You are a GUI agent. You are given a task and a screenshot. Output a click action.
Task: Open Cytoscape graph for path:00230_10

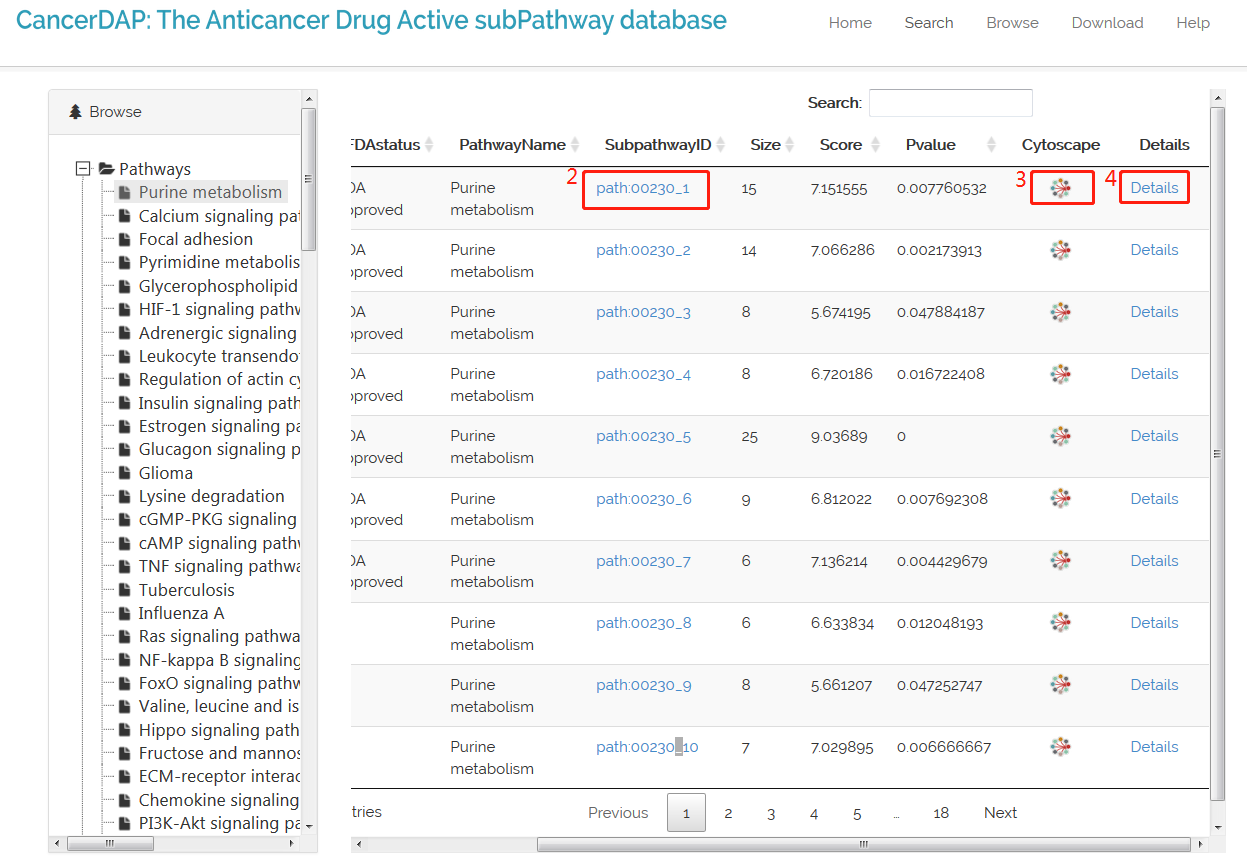tap(1061, 747)
